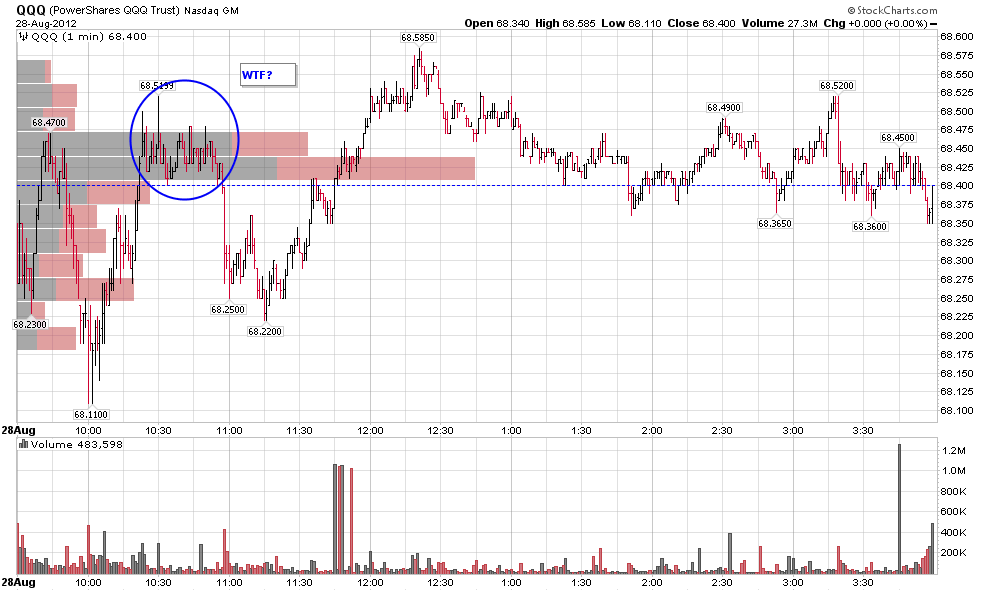
Task: Click the 11:00 time label under price chart
Action: [x=229, y=431]
